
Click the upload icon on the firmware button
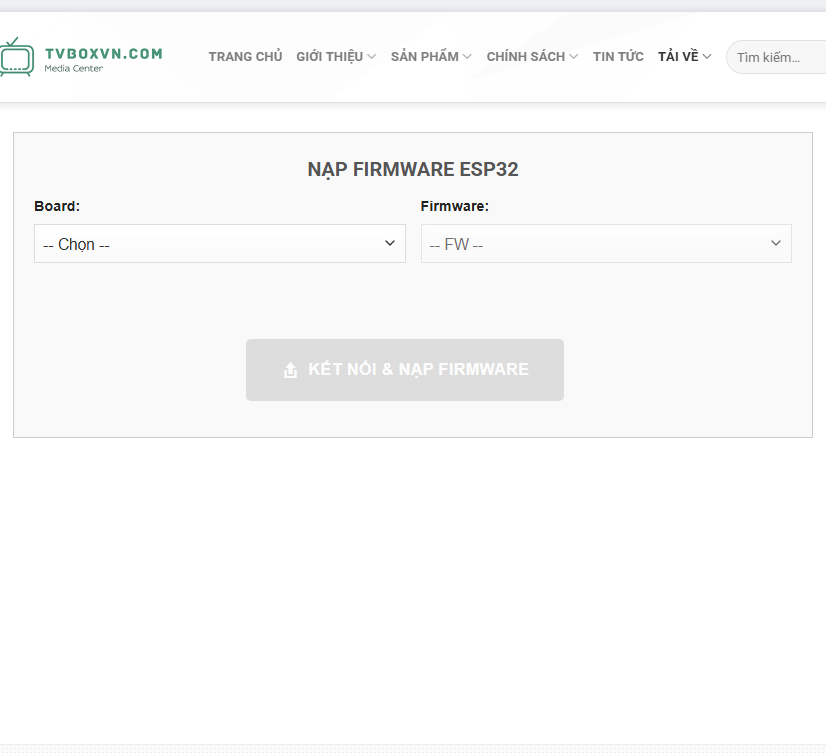click(290, 371)
